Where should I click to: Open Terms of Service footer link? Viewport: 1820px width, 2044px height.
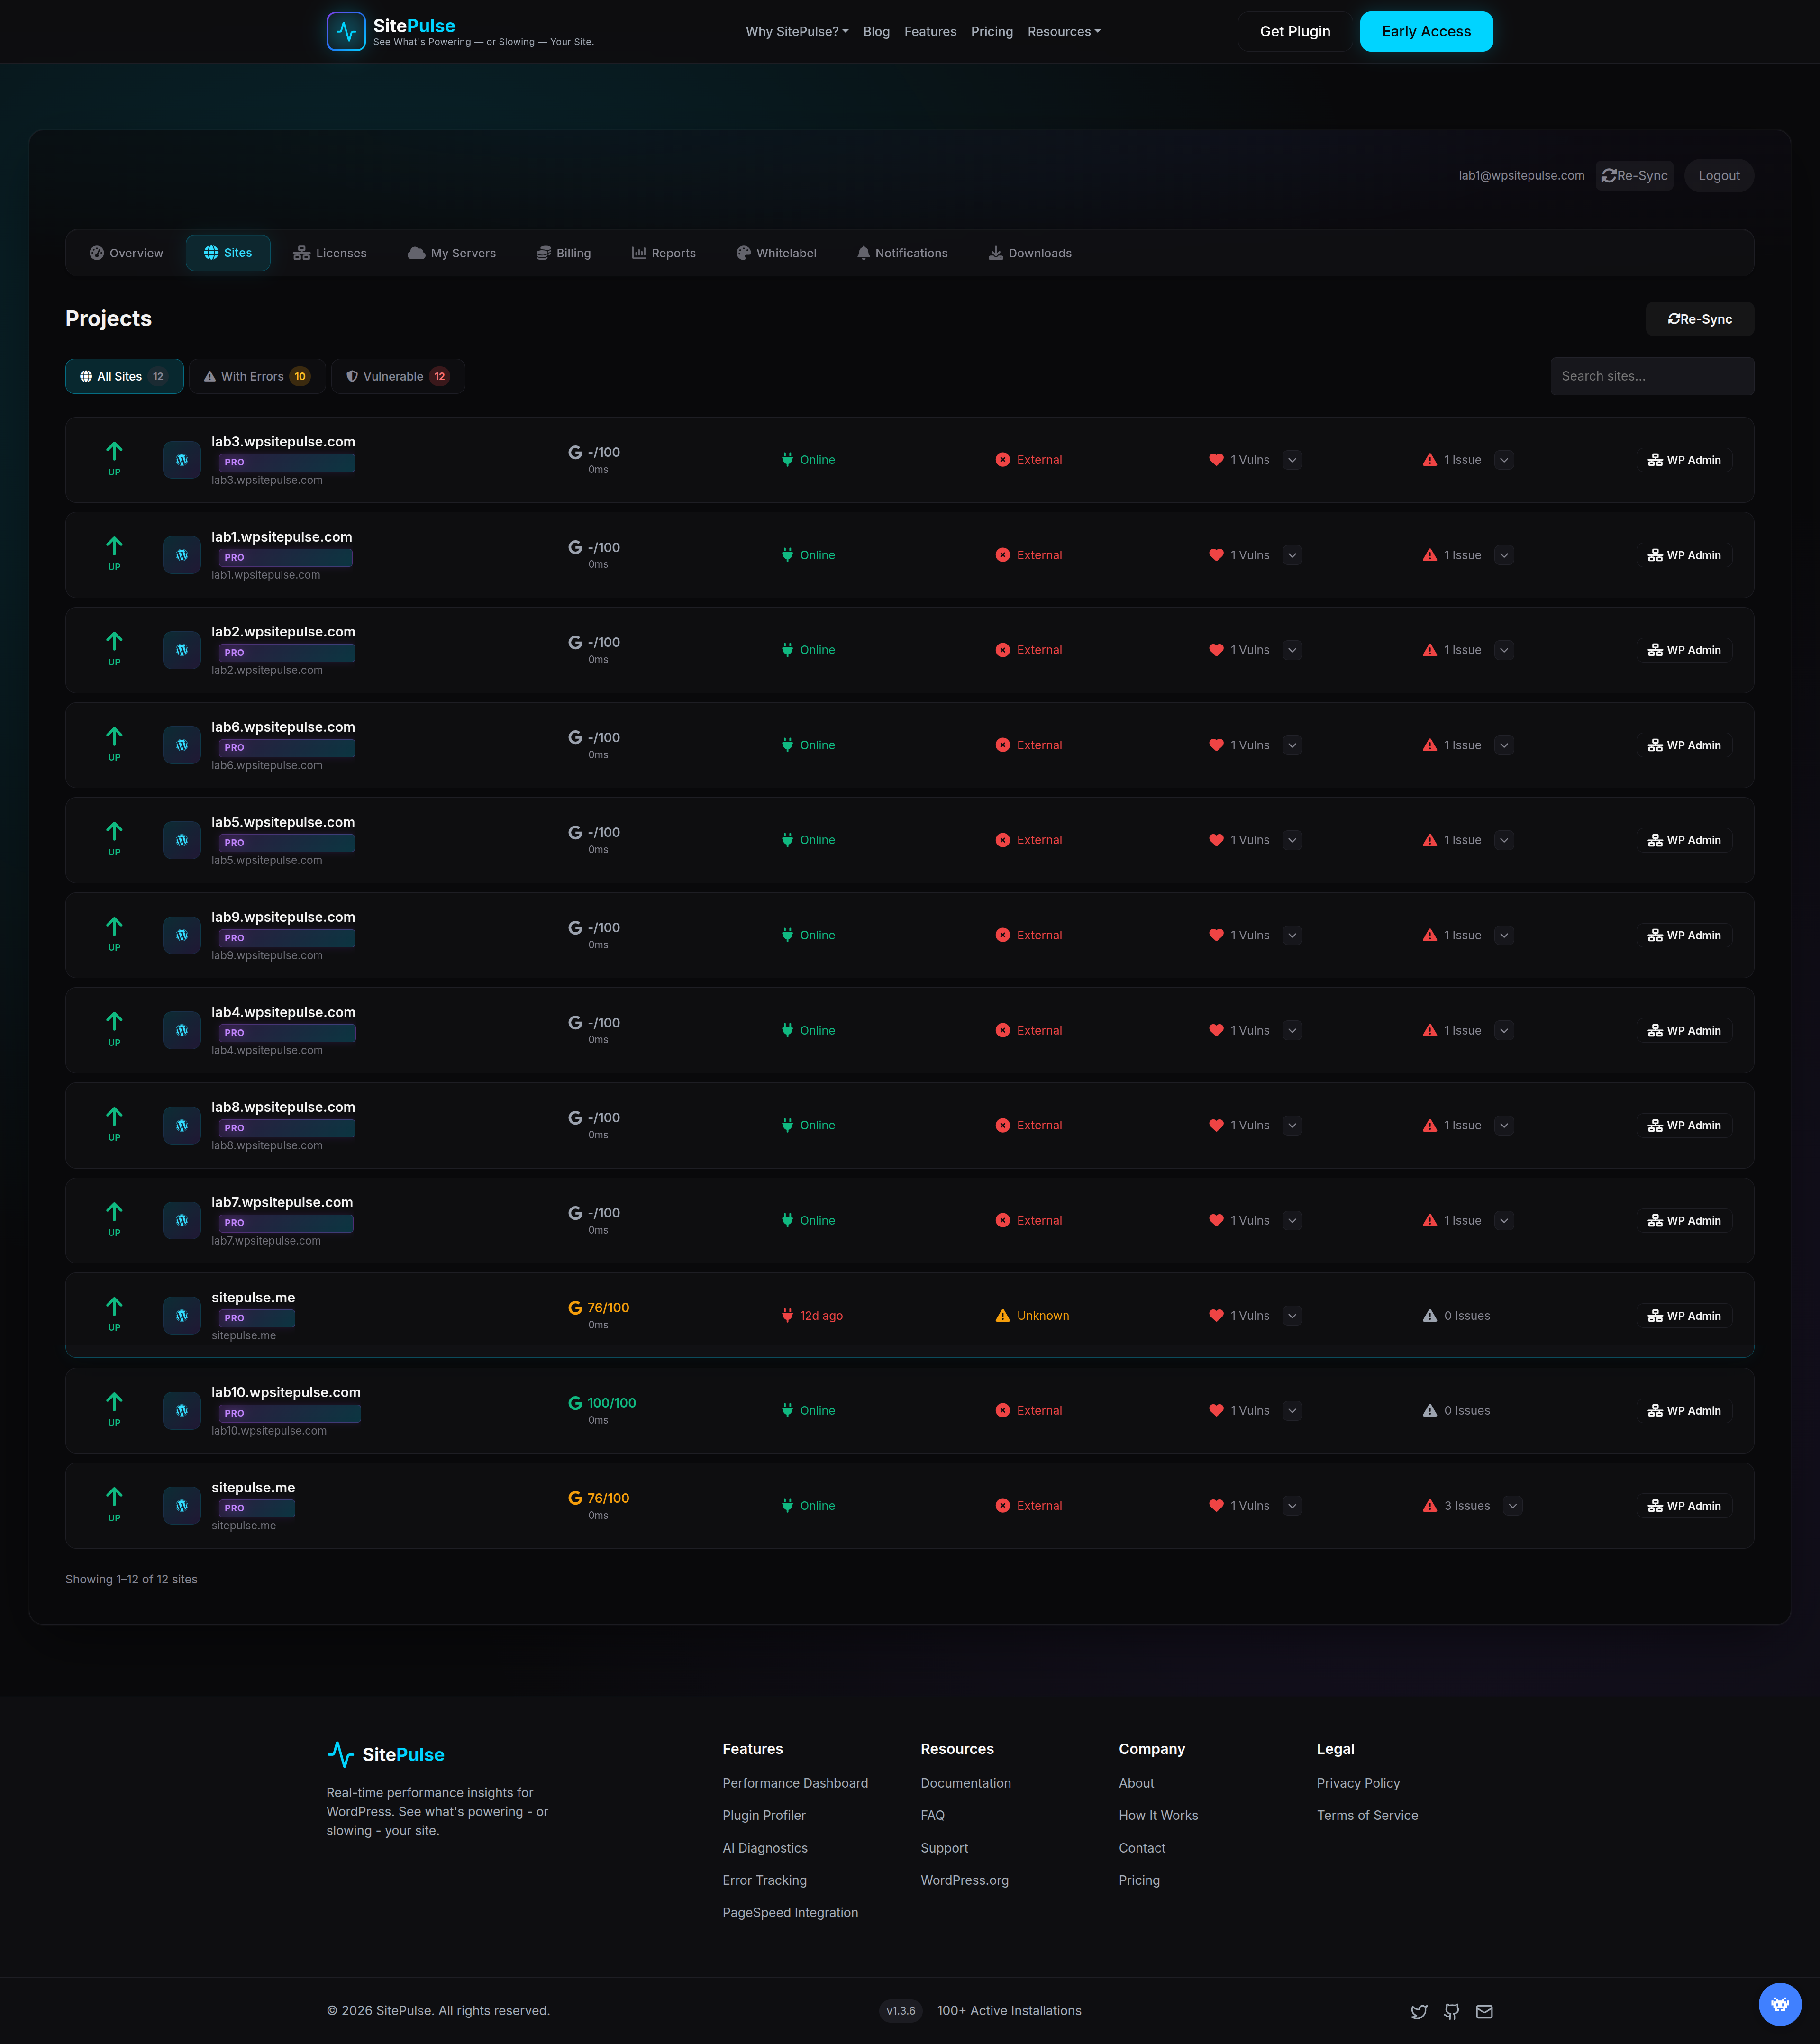[1367, 1815]
